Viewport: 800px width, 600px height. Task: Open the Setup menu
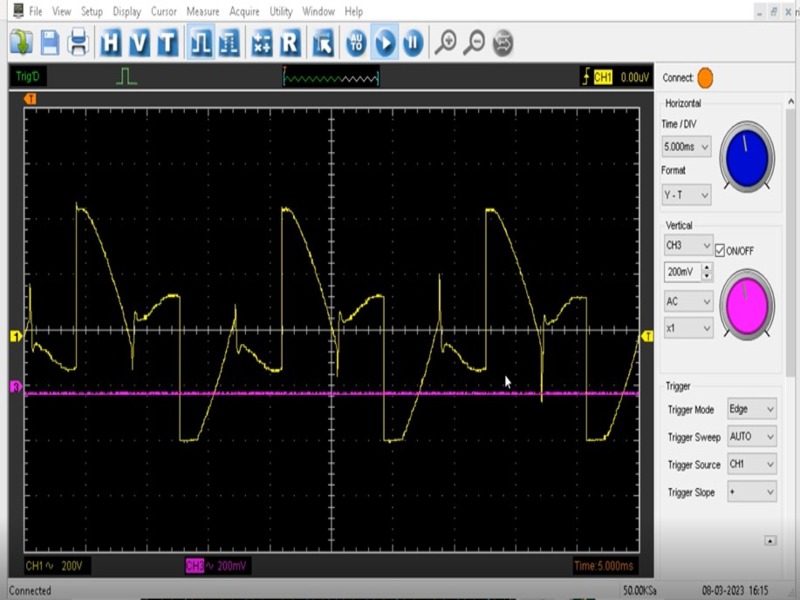coord(92,11)
